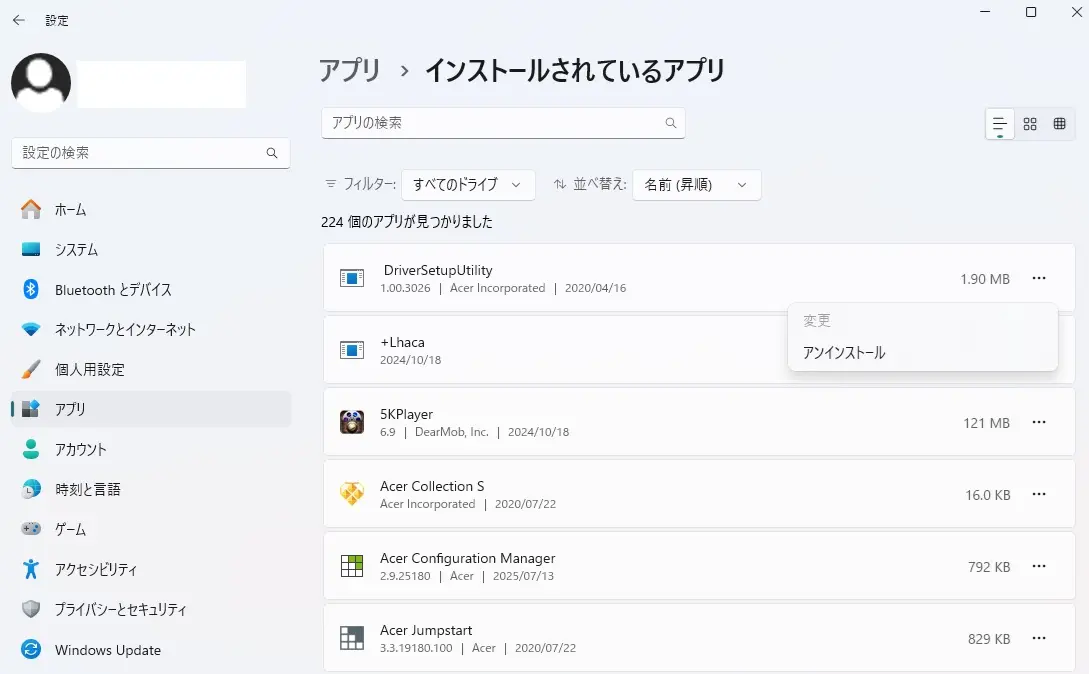Click the 224 個のアプリが見つかりました text

pos(407,222)
